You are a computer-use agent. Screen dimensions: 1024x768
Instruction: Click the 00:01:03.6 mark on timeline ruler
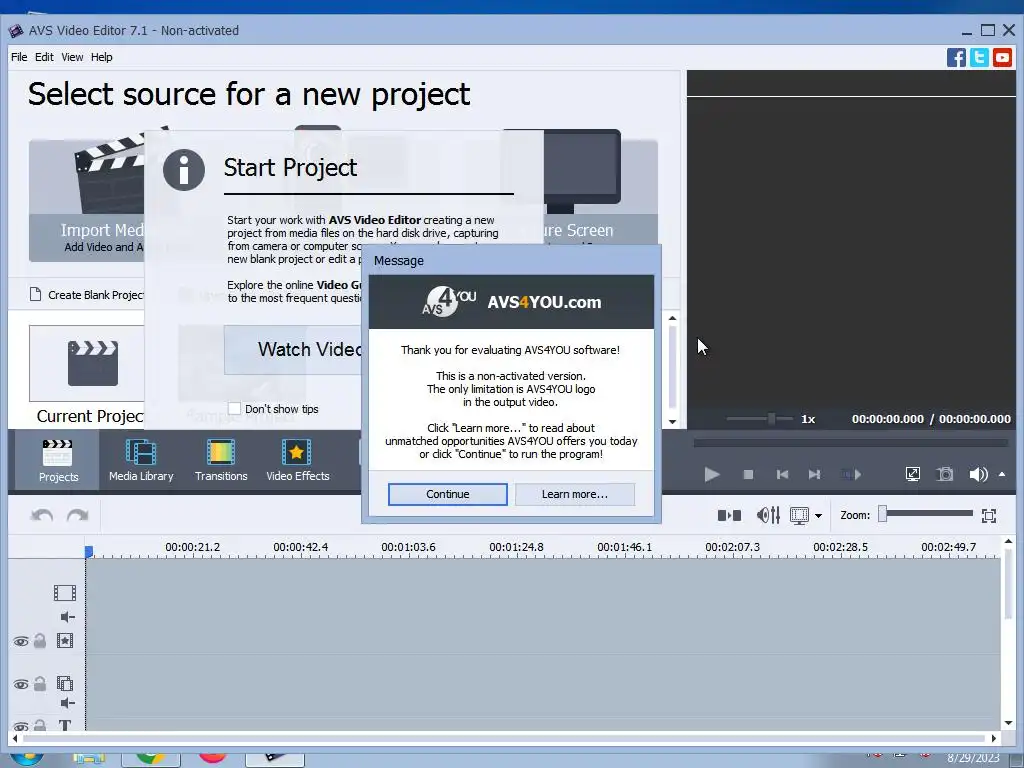click(x=408, y=547)
